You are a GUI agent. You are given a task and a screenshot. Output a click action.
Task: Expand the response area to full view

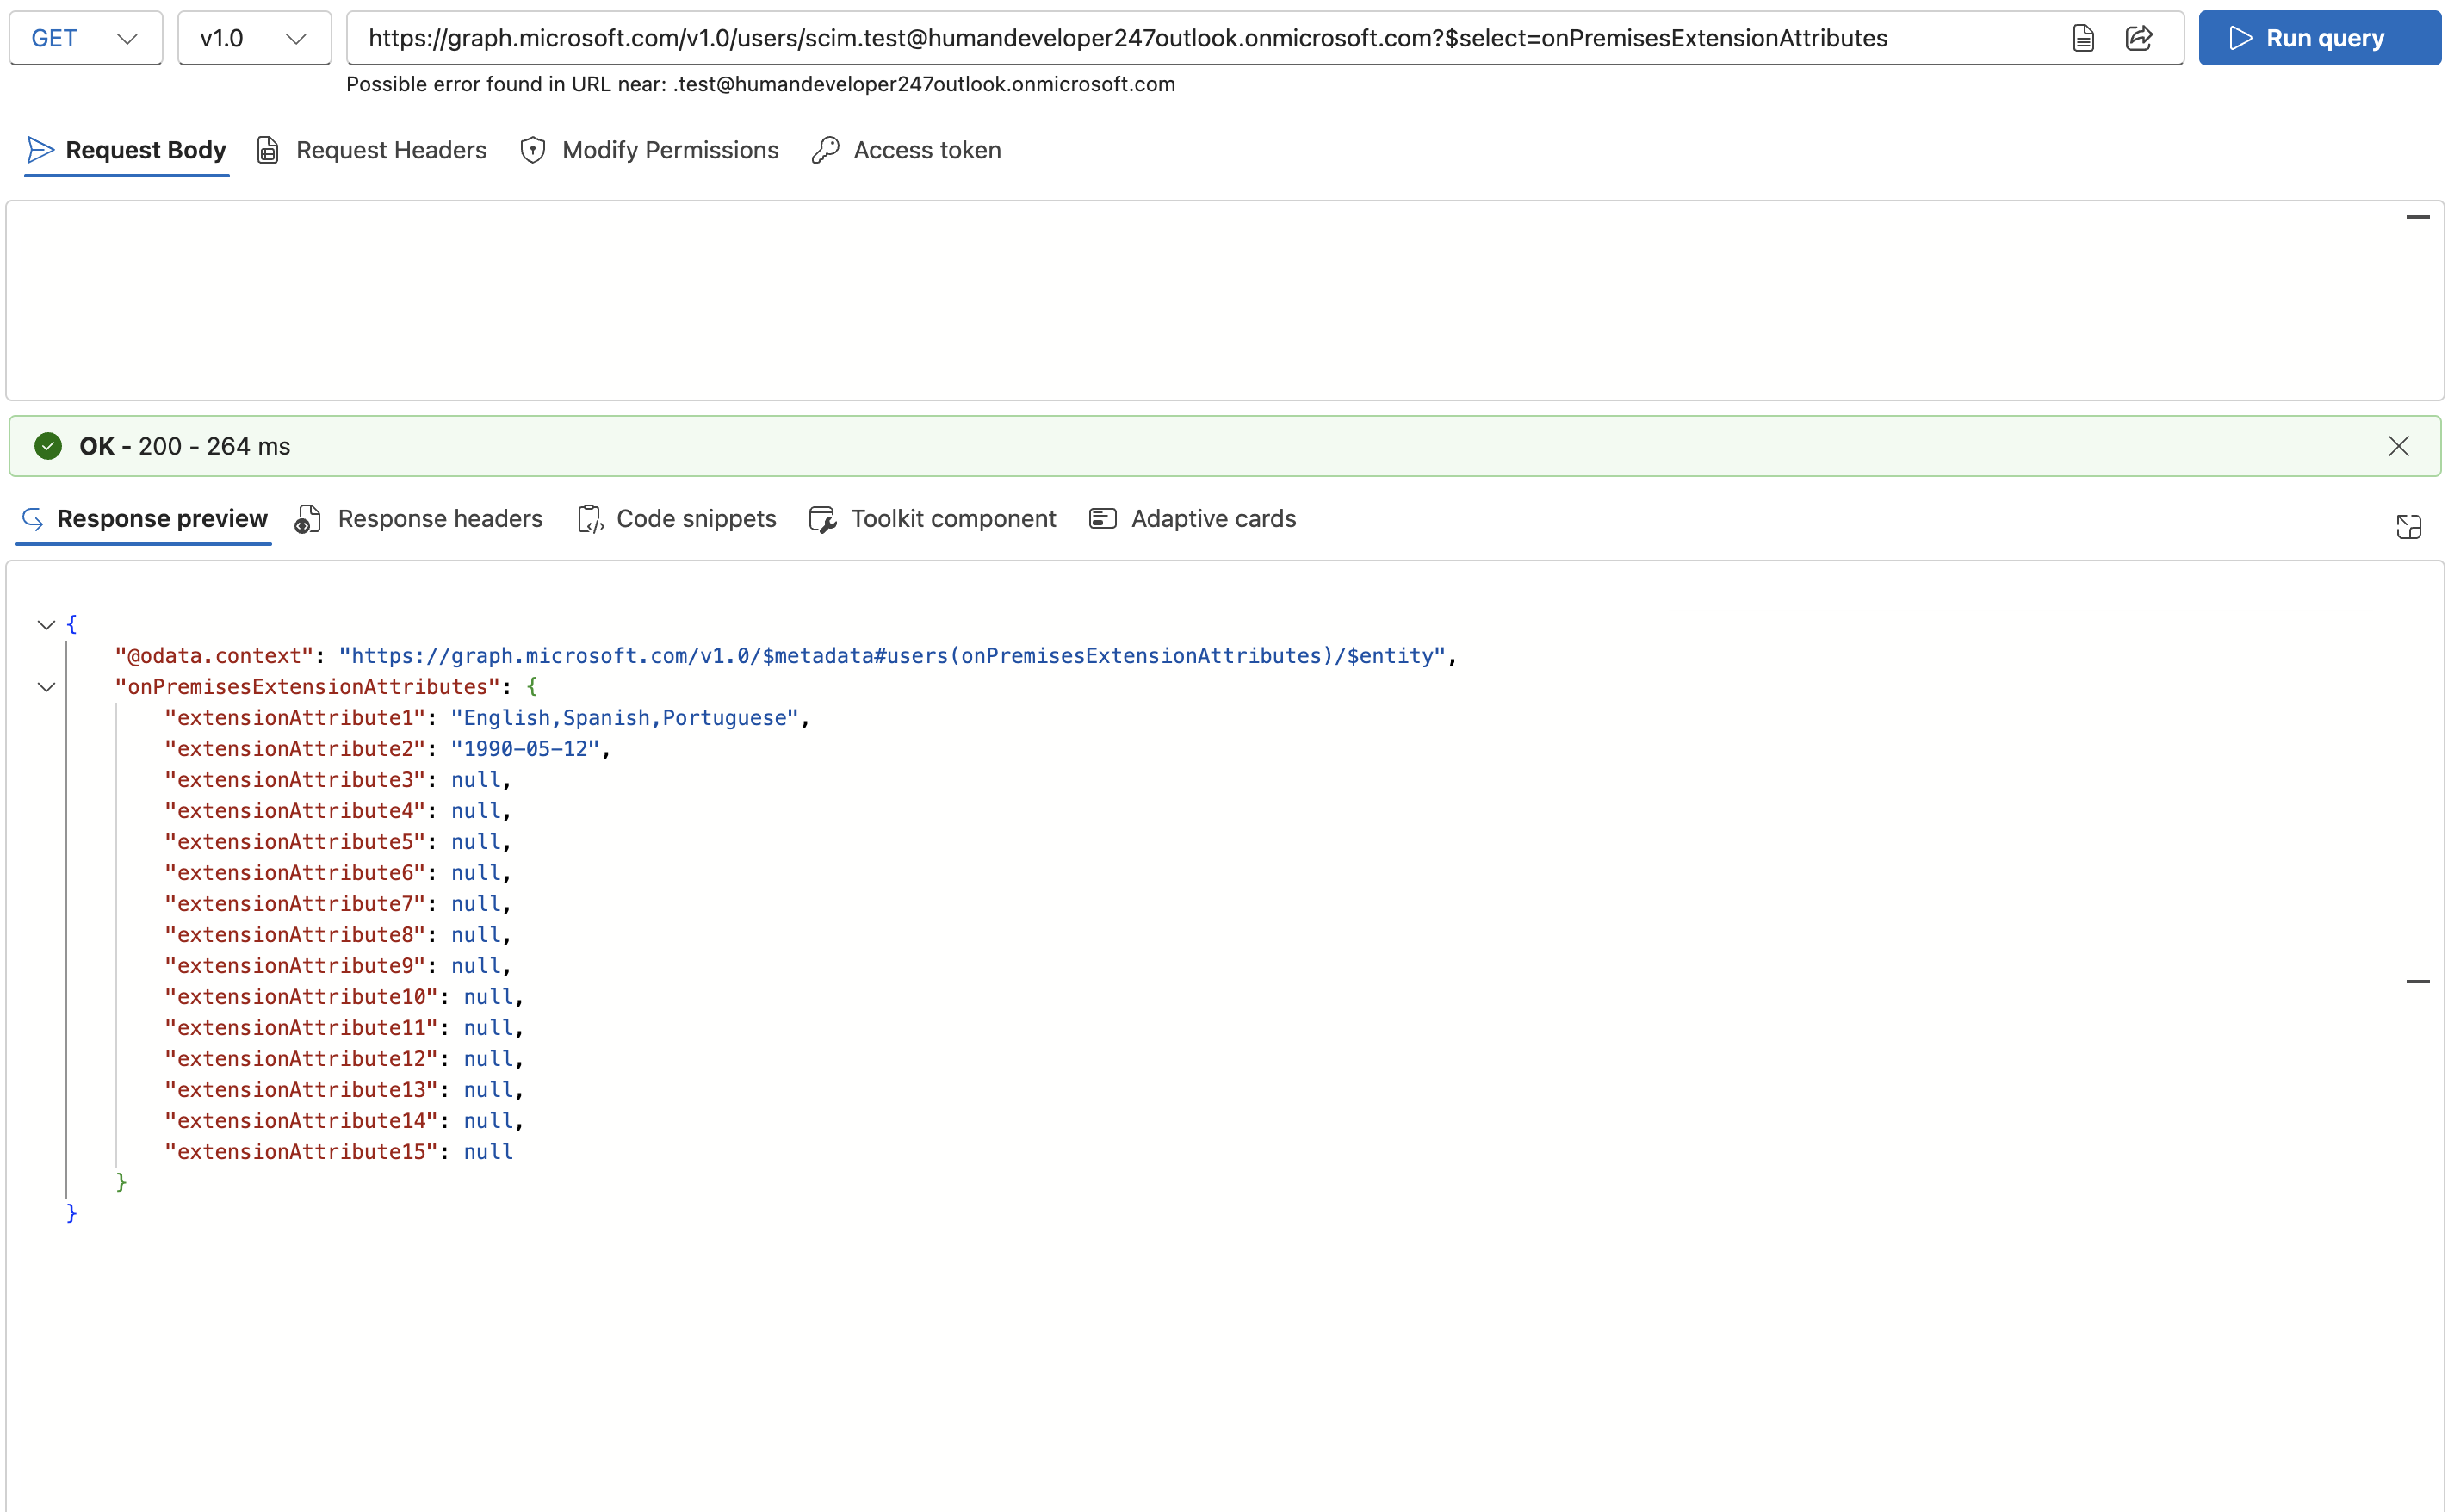pos(2409,527)
